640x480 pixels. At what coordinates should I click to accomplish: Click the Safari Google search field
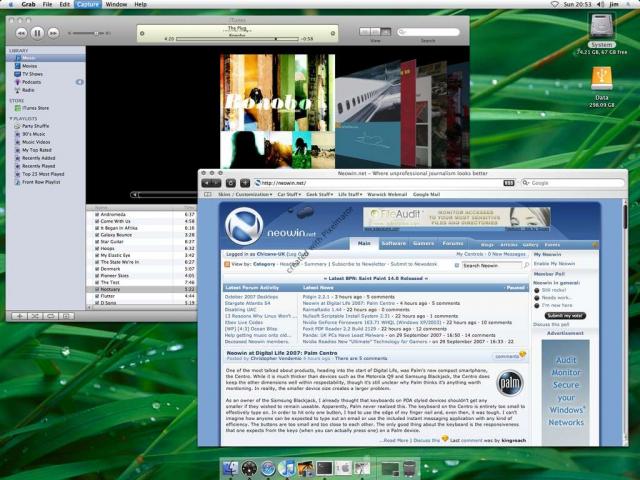coord(573,183)
